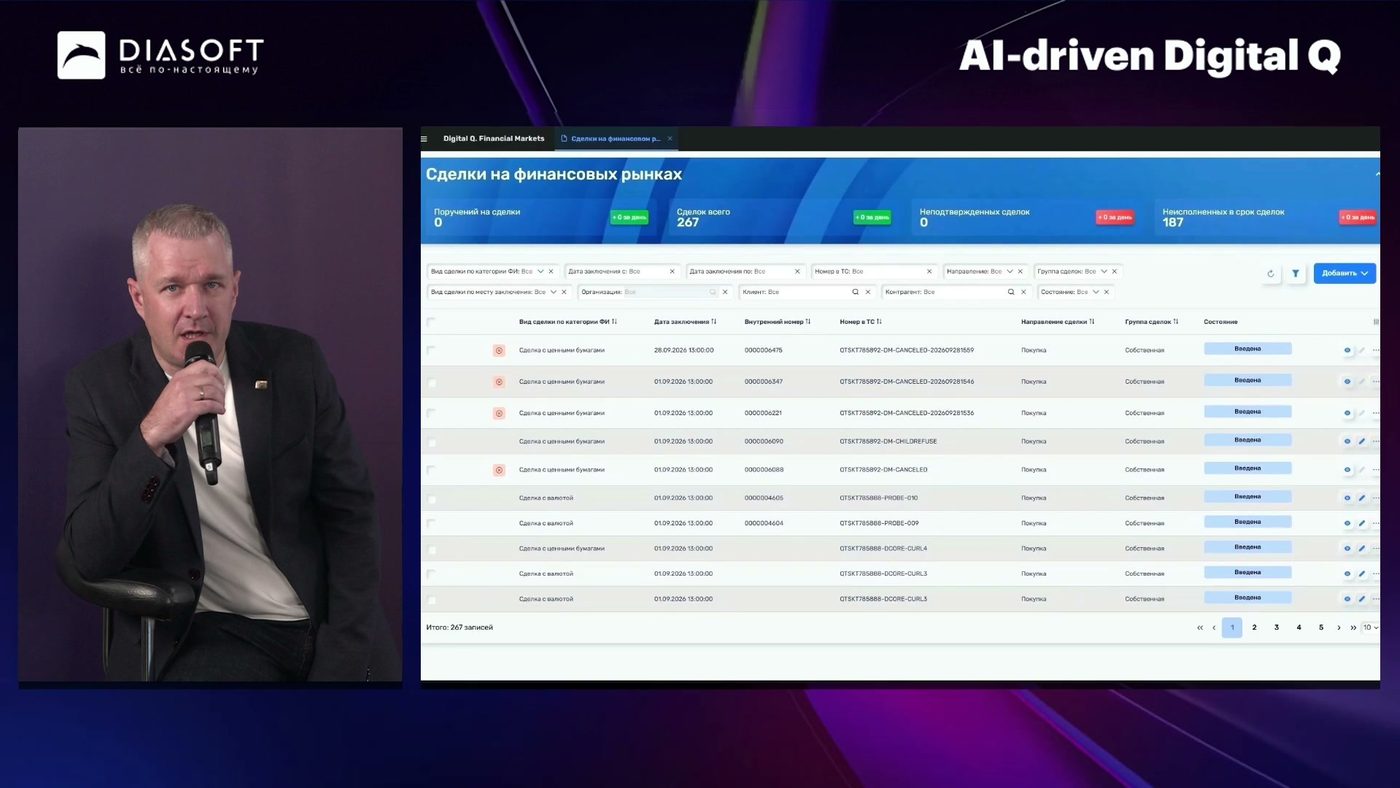The image size is (1400, 788).
Task: Click the red cancel icon on deal 0000006088
Action: click(499, 470)
